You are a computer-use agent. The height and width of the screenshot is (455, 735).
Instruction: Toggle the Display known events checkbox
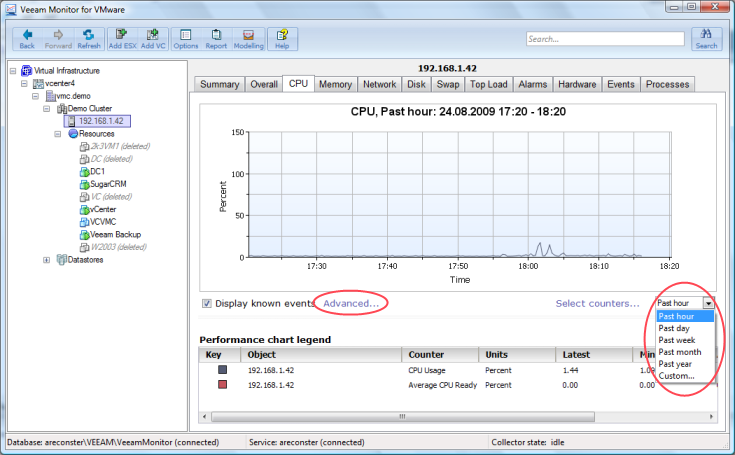(x=207, y=303)
